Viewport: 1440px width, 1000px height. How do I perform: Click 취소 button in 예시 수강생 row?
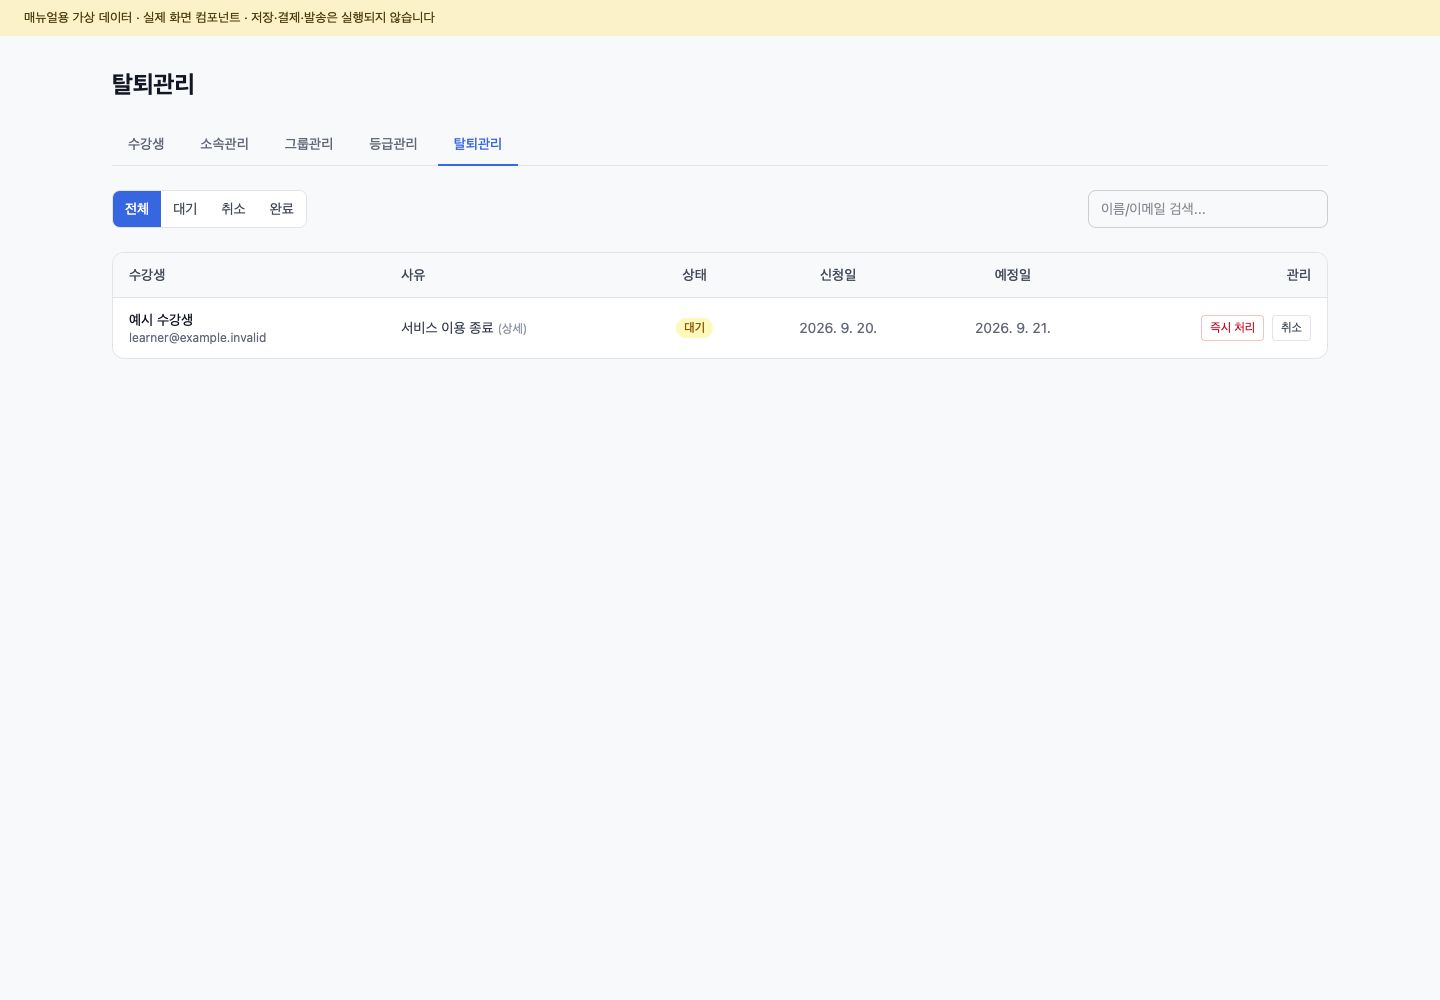1291,328
